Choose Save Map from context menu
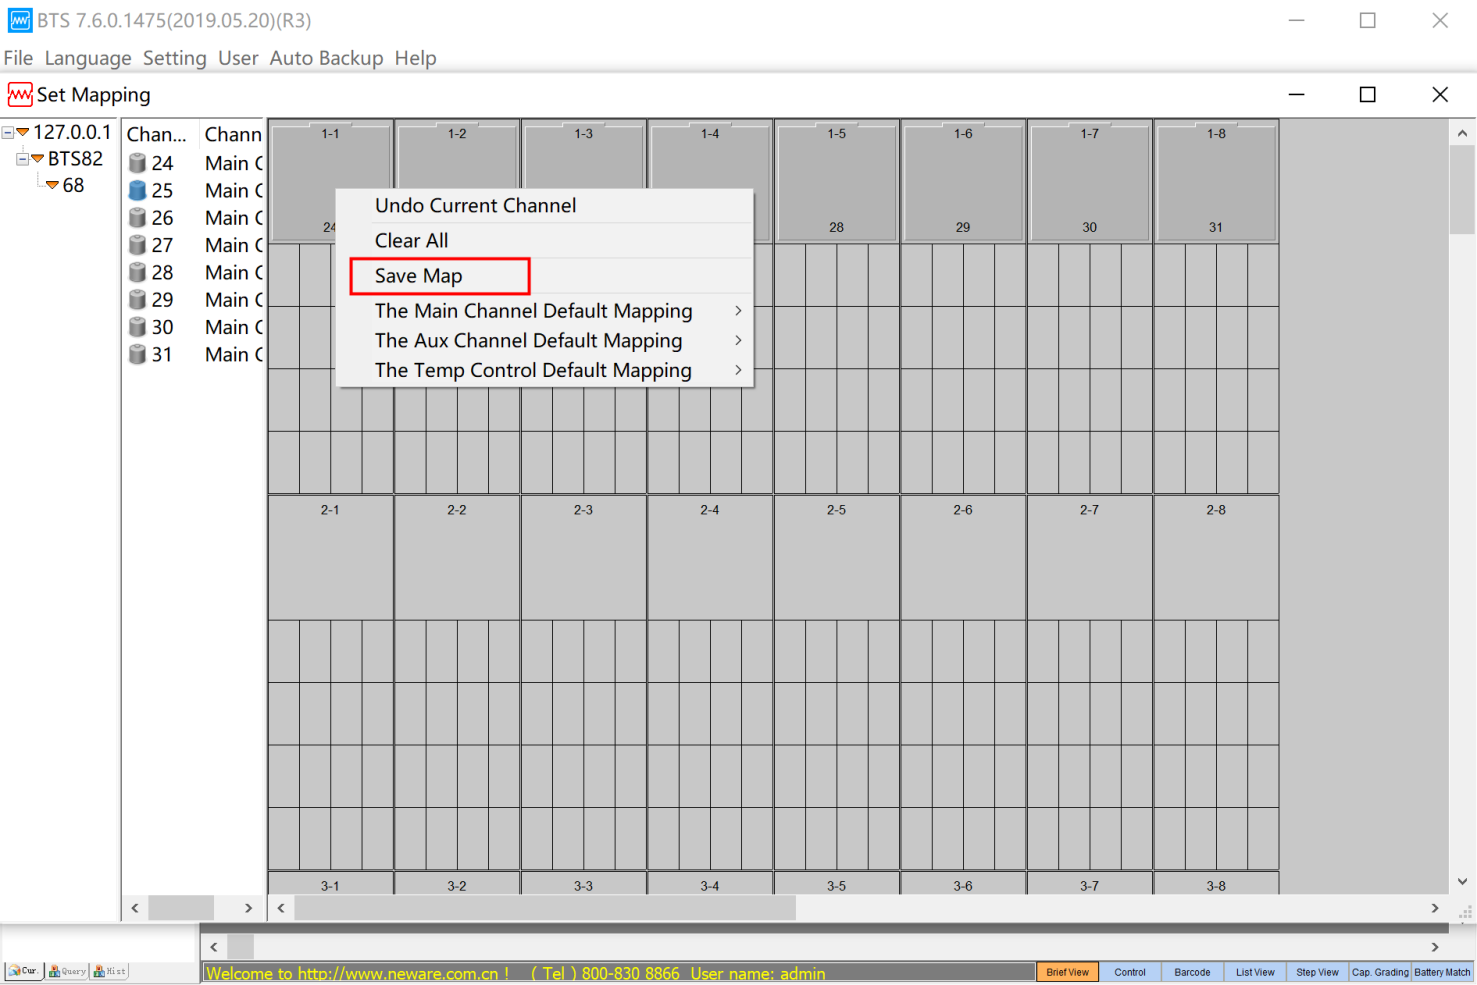The image size is (1477, 985). [x=545, y=276]
